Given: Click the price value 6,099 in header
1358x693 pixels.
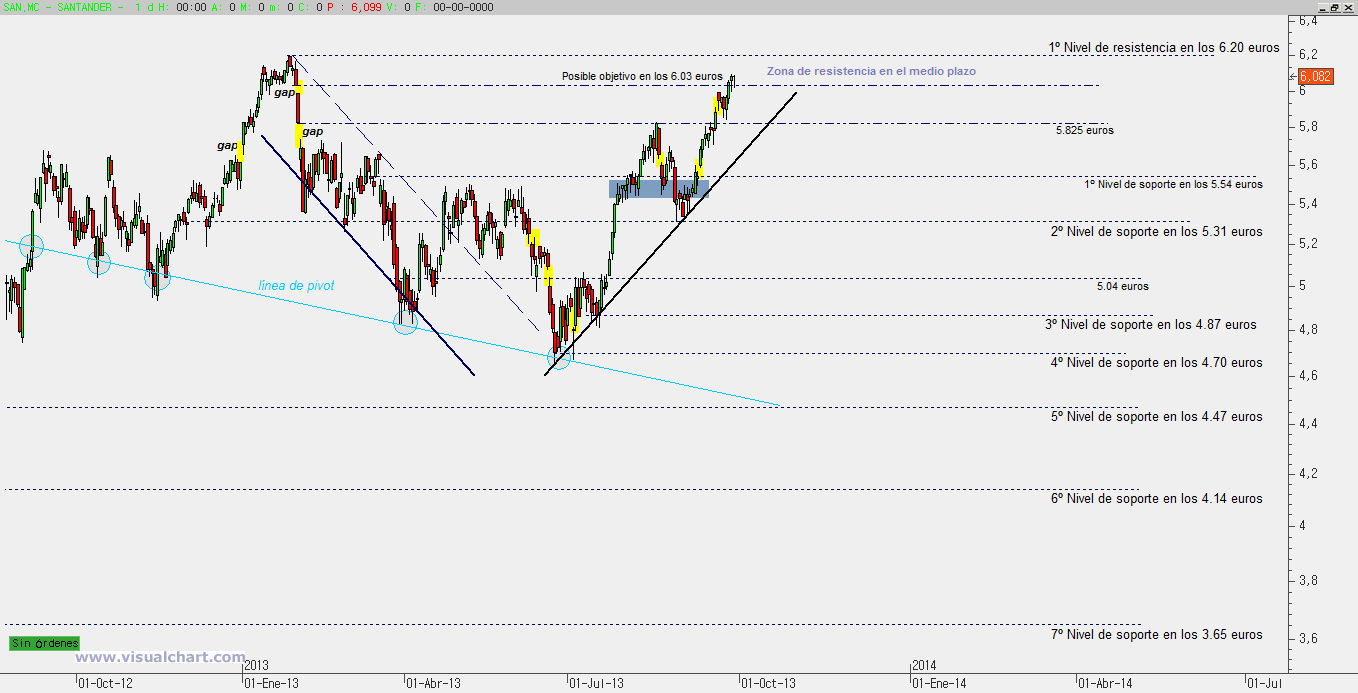Looking at the screenshot, I should tap(365, 7).
